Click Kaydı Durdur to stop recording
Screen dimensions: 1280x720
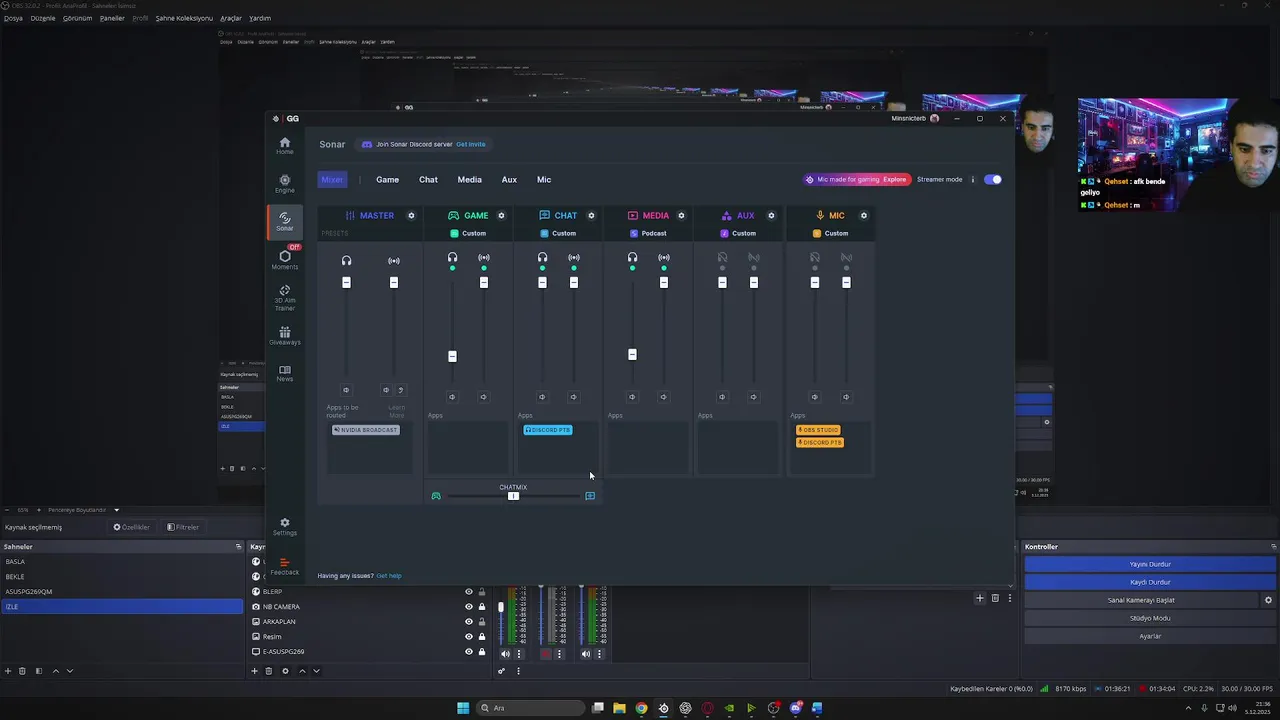pos(1150,582)
